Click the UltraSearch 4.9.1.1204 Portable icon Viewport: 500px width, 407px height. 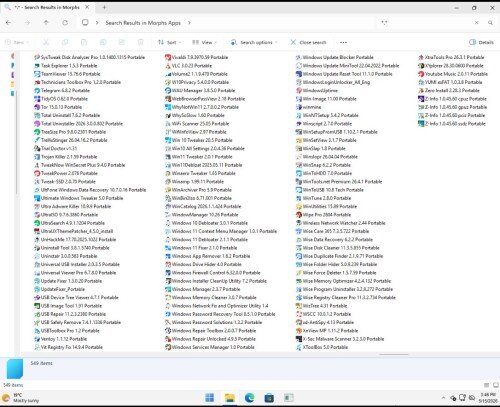point(37,223)
